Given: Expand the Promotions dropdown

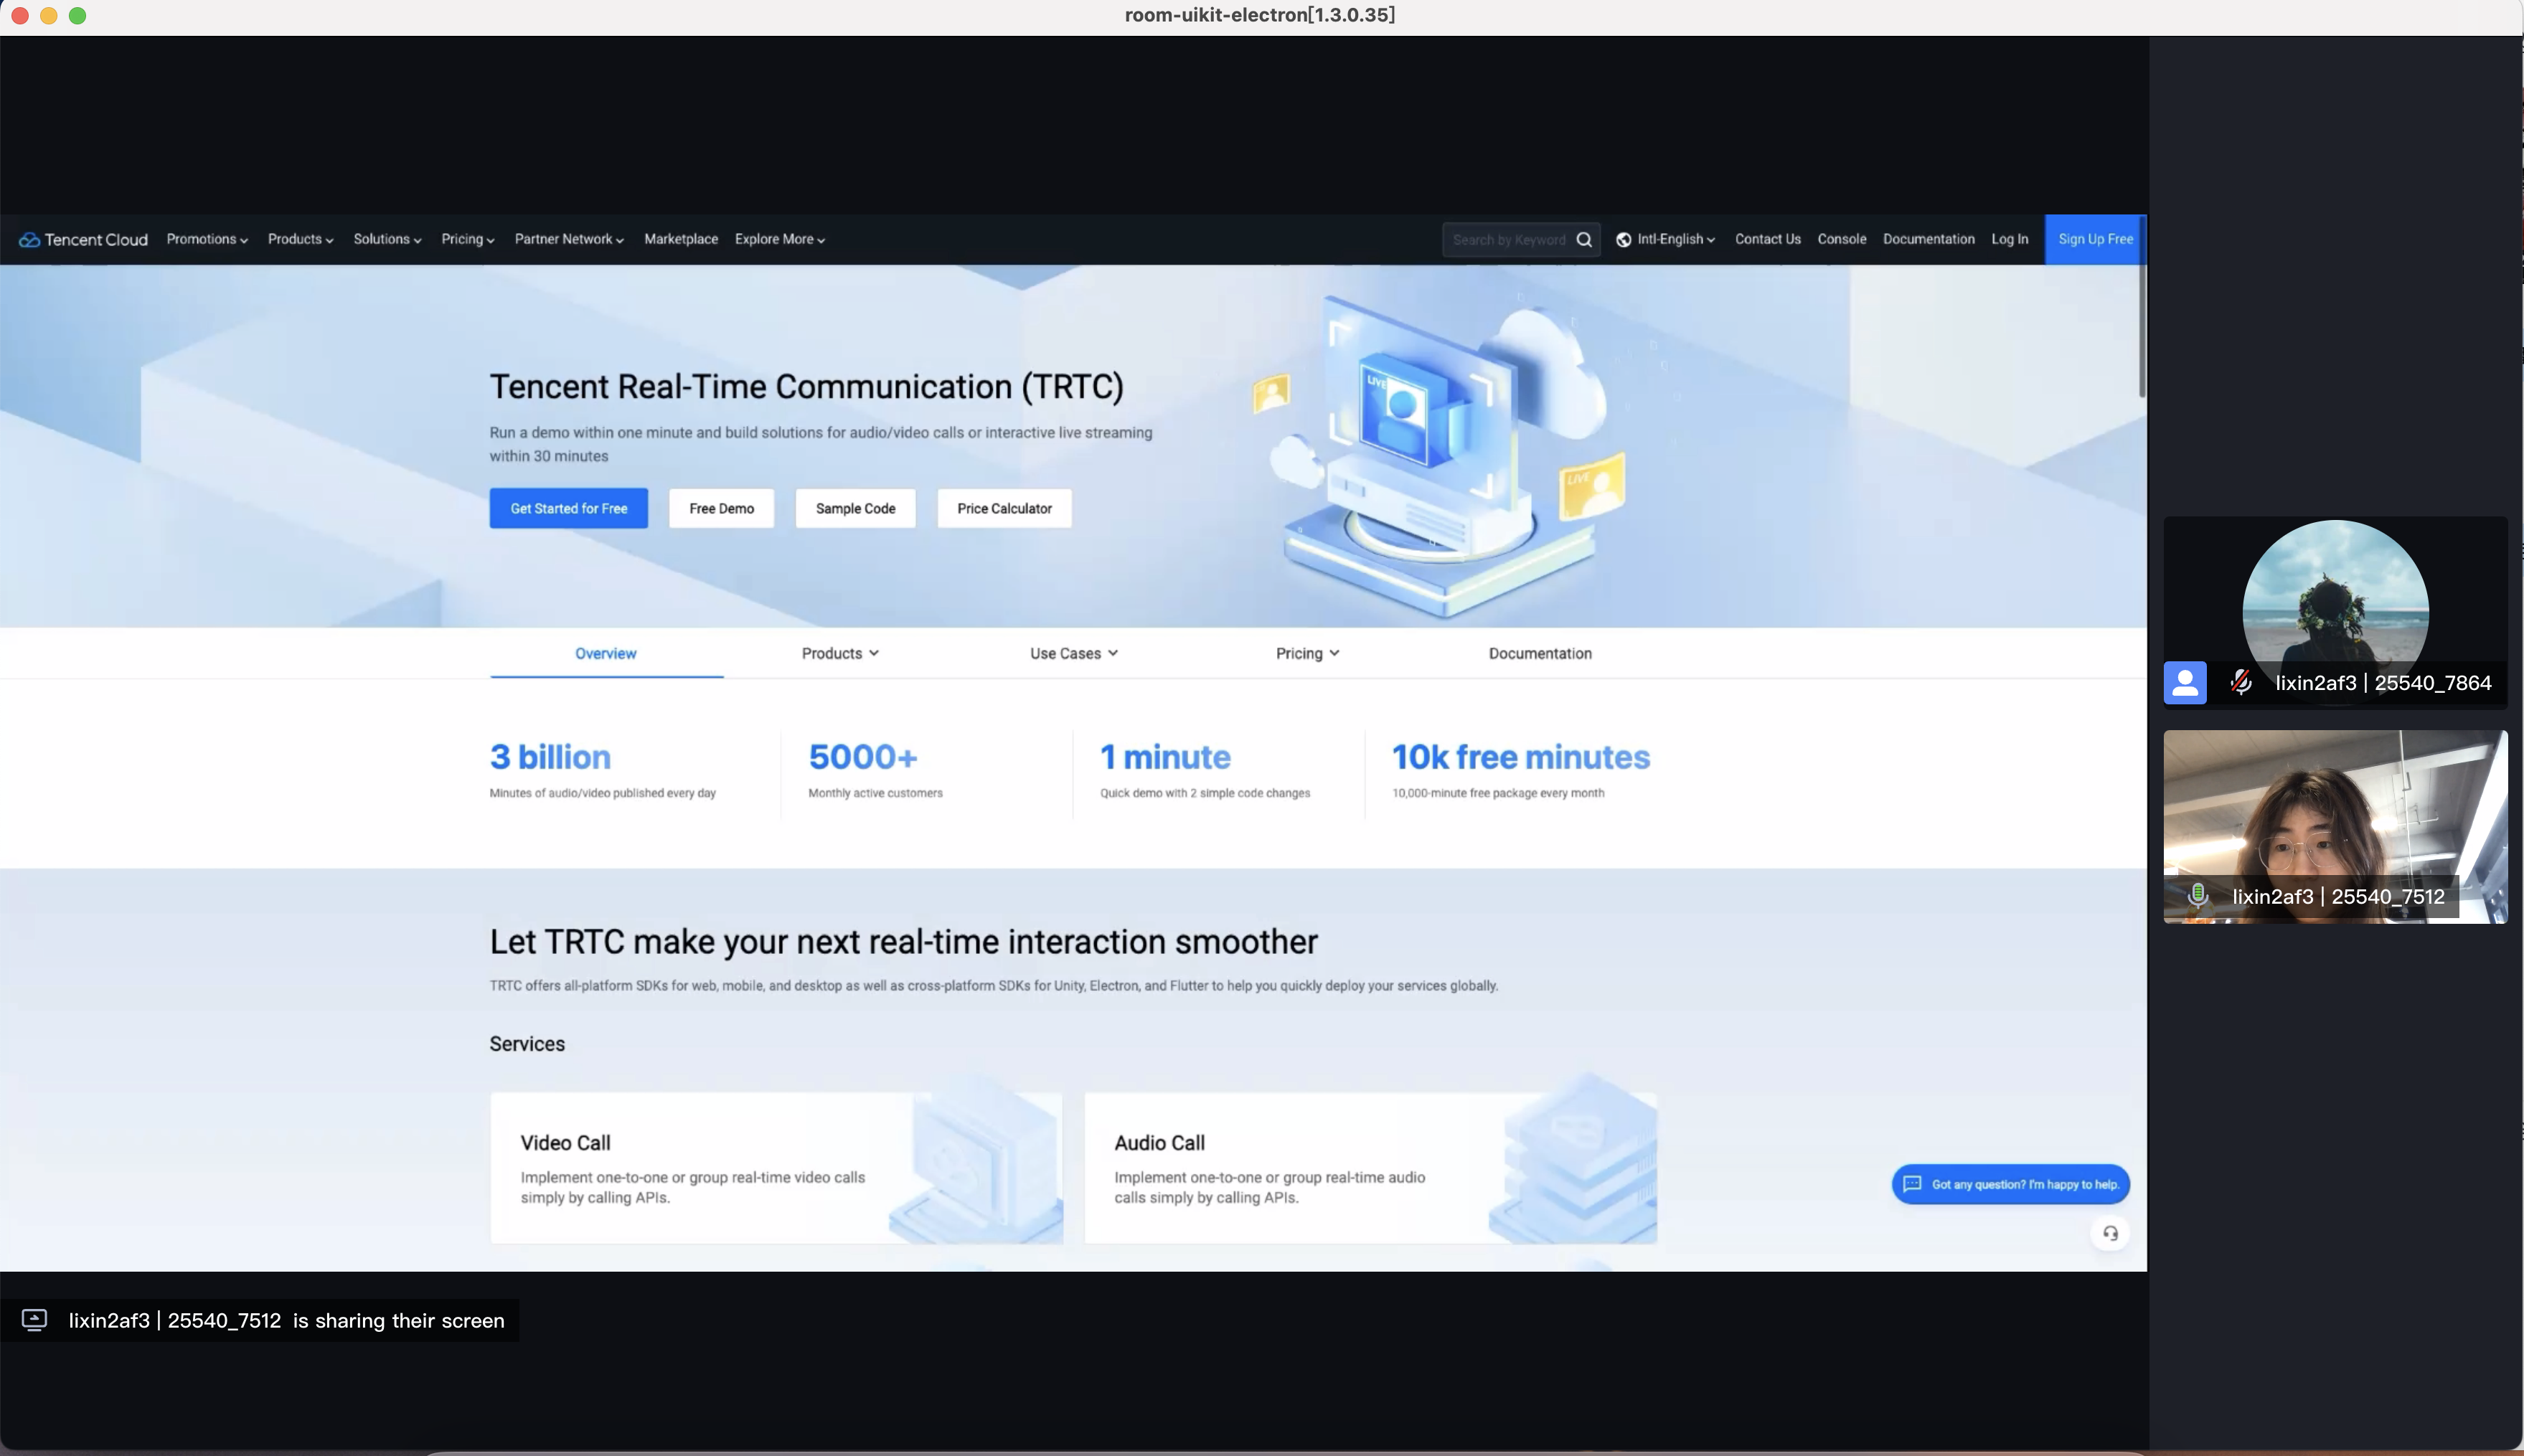Looking at the screenshot, I should (207, 239).
